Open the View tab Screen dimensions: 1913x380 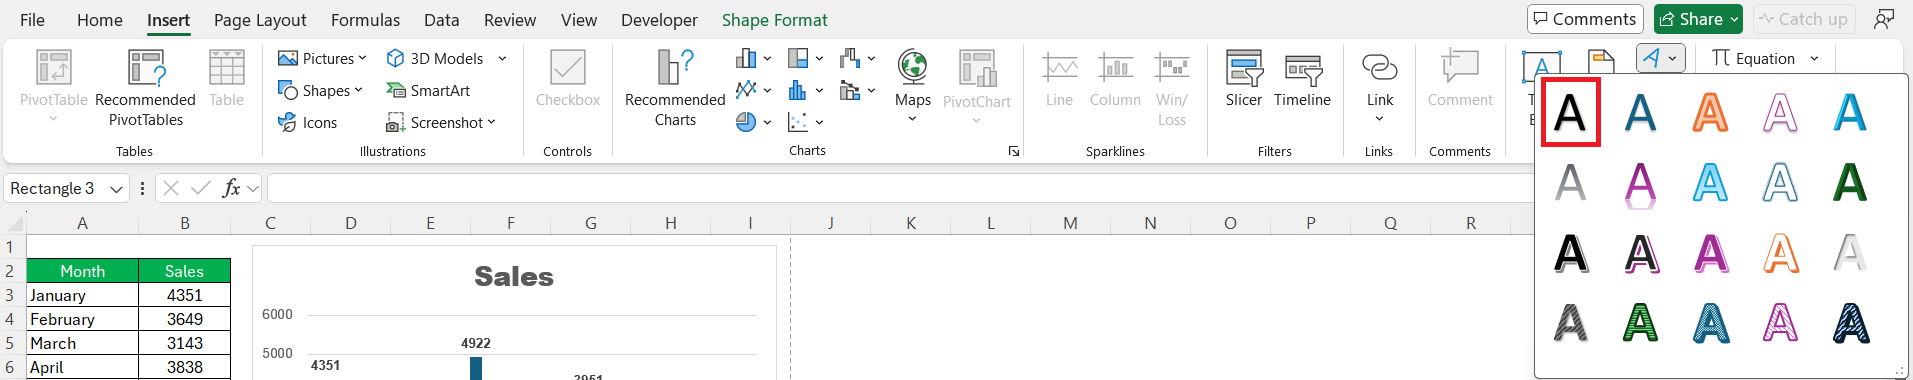coord(579,20)
